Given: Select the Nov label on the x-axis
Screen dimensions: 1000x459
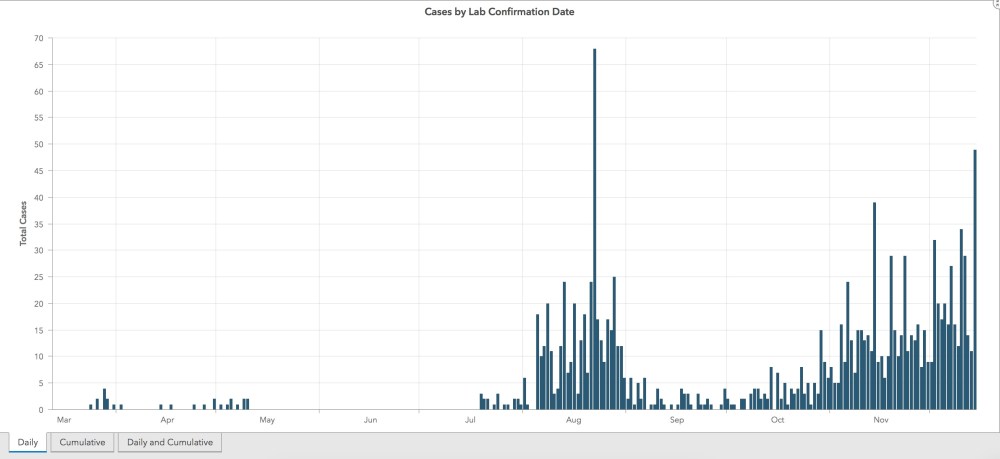Looking at the screenshot, I should tap(881, 420).
